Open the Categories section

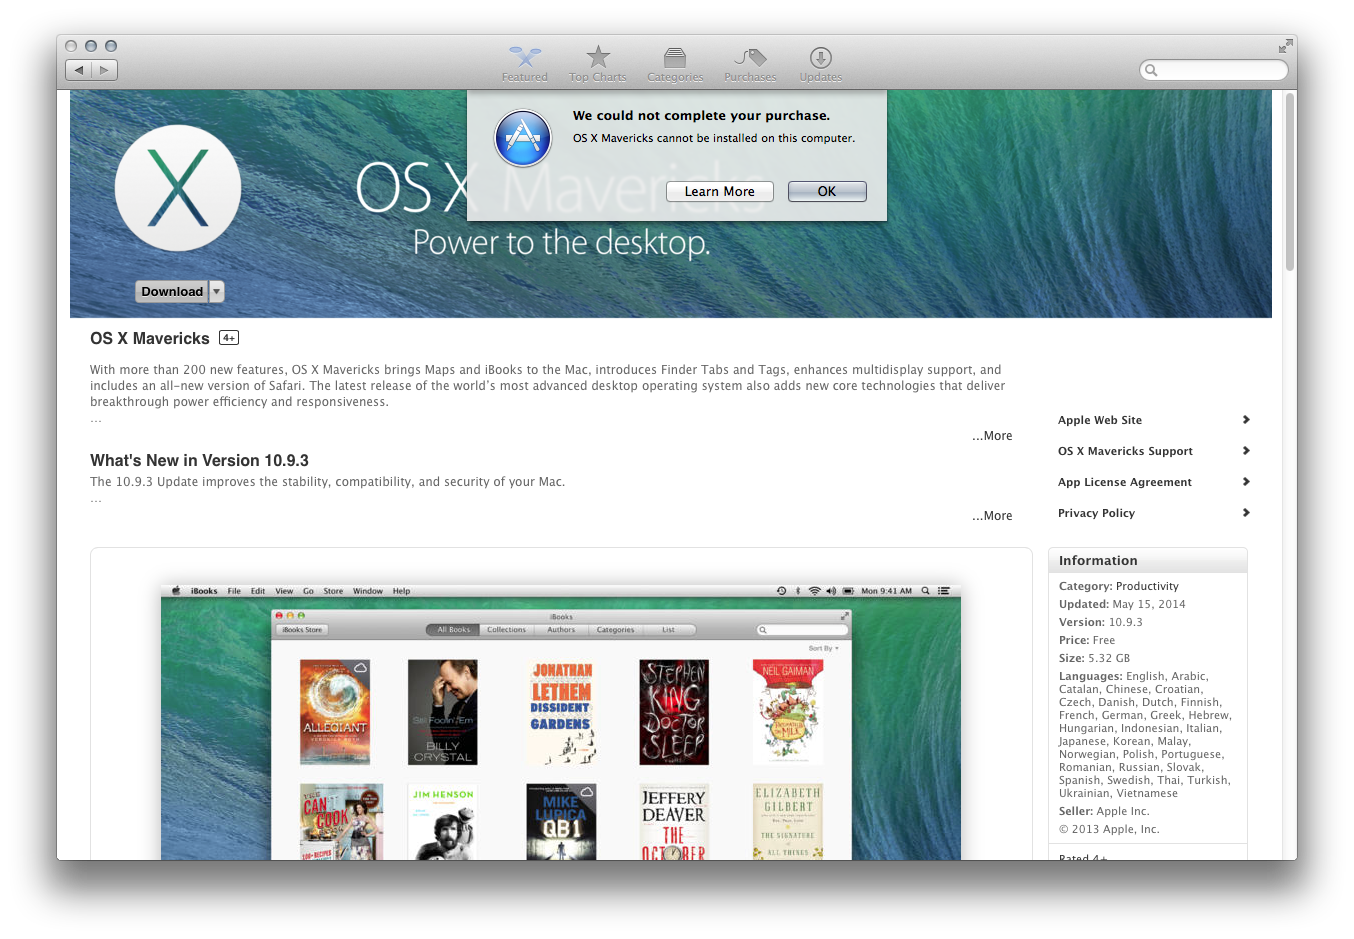pyautogui.click(x=675, y=64)
